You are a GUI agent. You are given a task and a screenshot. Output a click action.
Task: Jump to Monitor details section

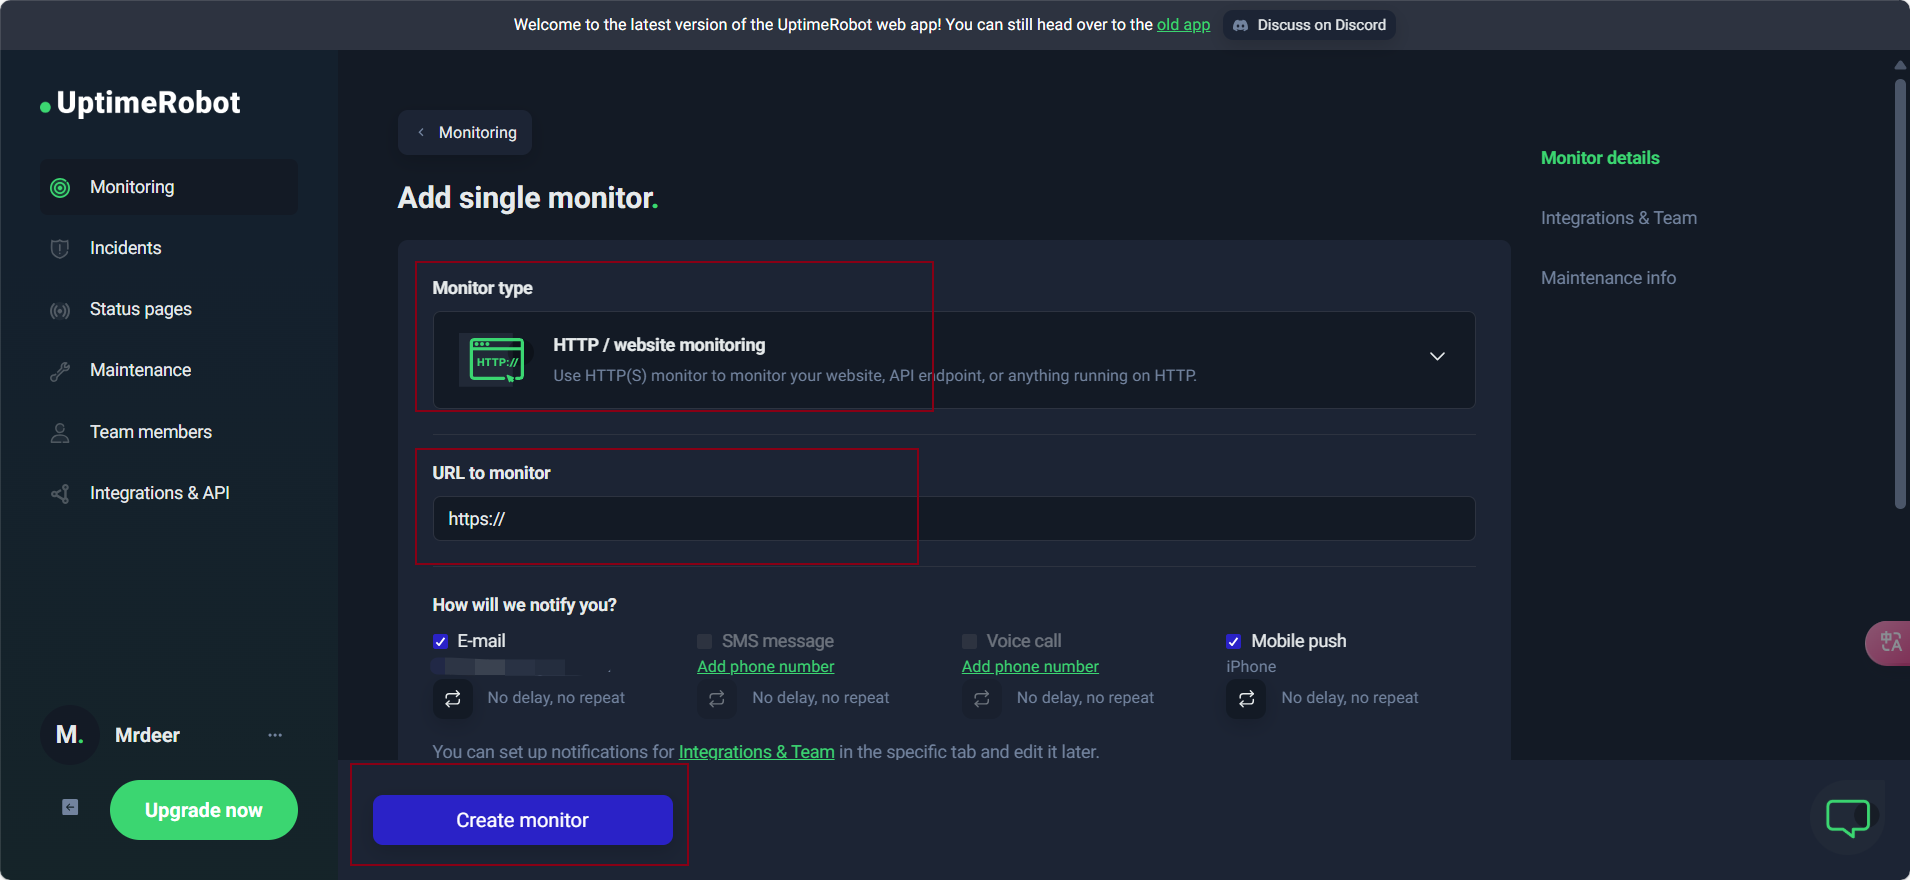(x=1600, y=158)
